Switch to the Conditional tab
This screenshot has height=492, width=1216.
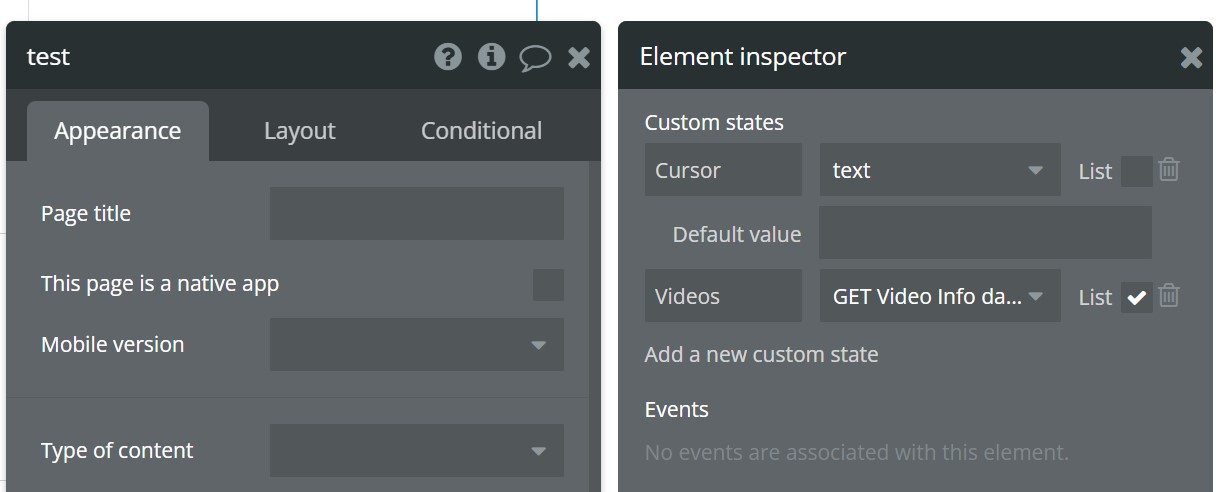coord(481,131)
